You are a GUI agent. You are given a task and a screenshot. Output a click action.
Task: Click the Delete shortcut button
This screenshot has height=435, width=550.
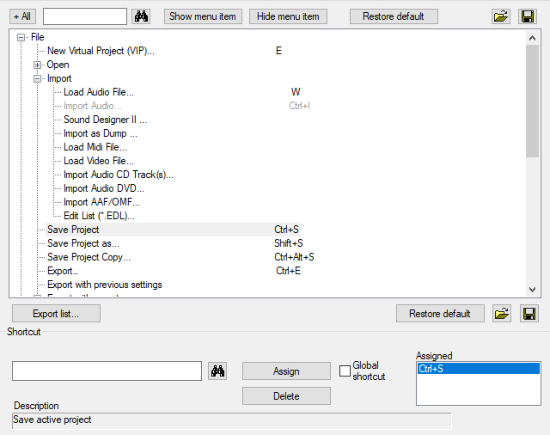(286, 396)
